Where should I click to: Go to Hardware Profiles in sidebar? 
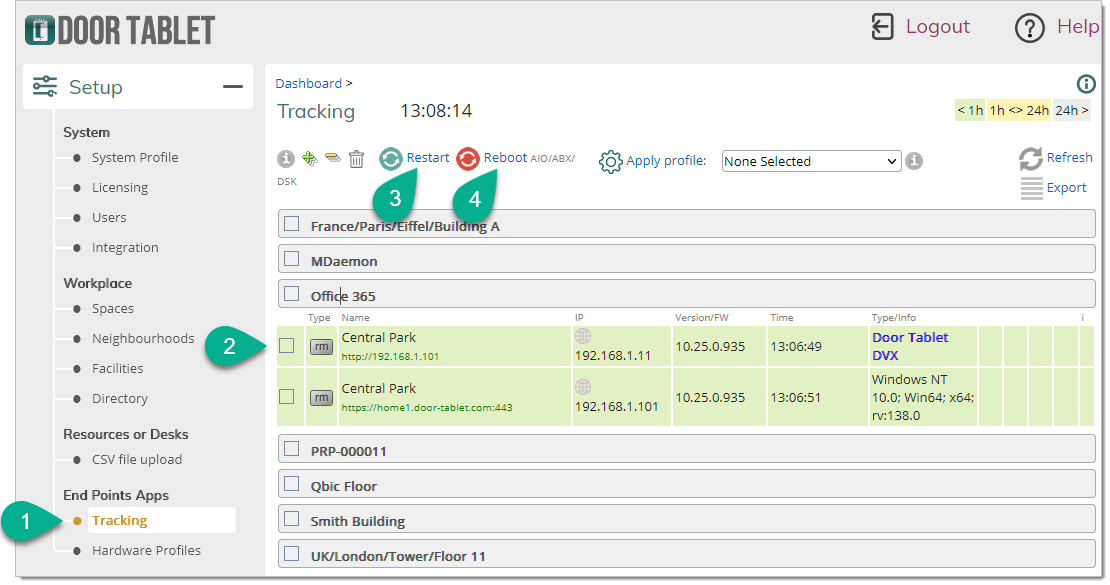[146, 551]
